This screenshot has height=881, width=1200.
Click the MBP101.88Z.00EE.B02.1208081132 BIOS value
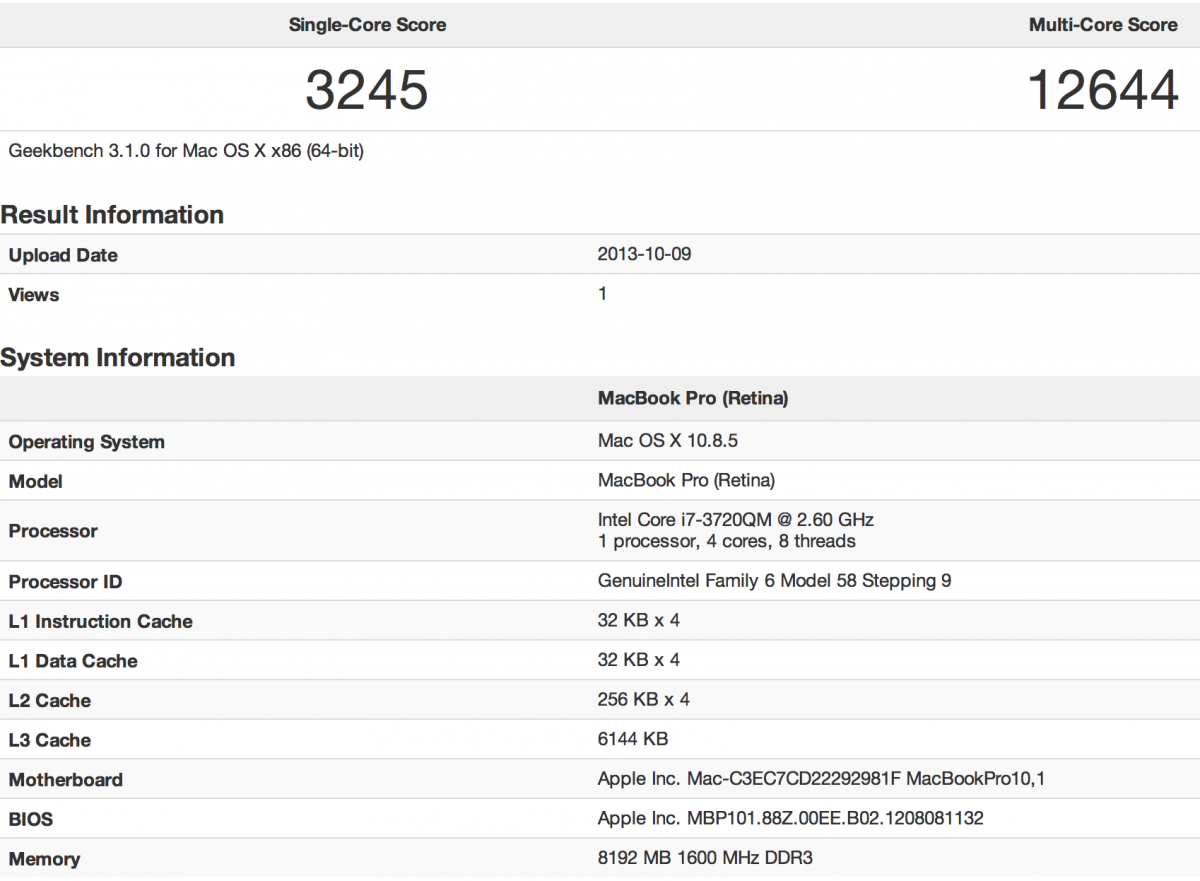pos(790,819)
